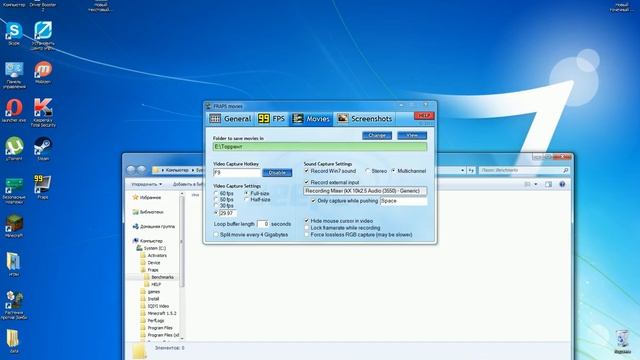Click the Explorer help question-mark icon
Image resolution: width=640 pixels, height=360 pixels.
[562, 184]
